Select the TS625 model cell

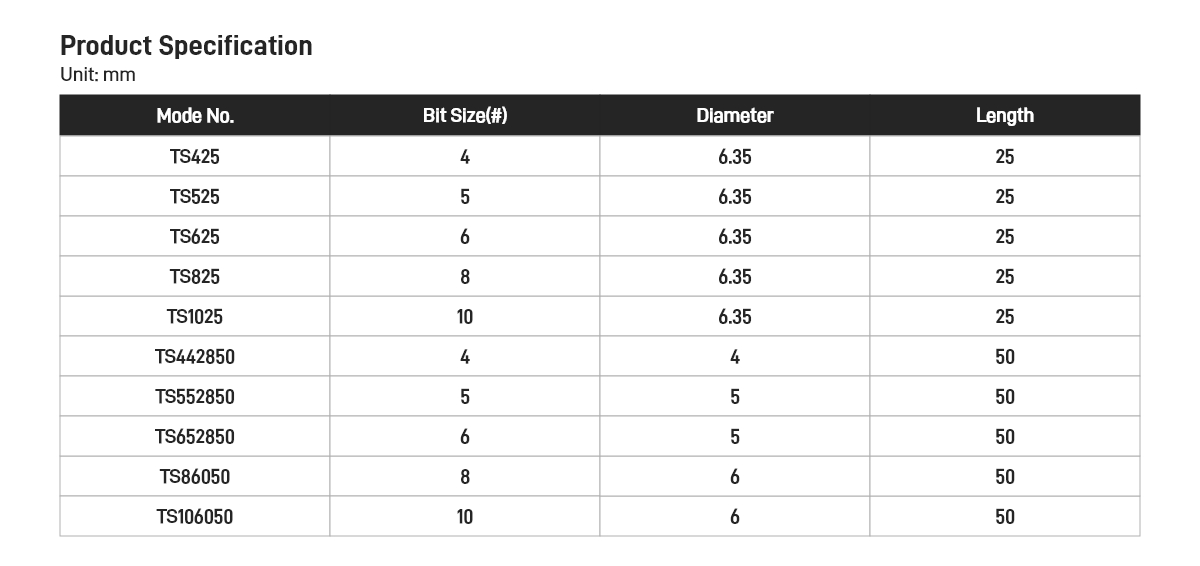[x=195, y=237]
